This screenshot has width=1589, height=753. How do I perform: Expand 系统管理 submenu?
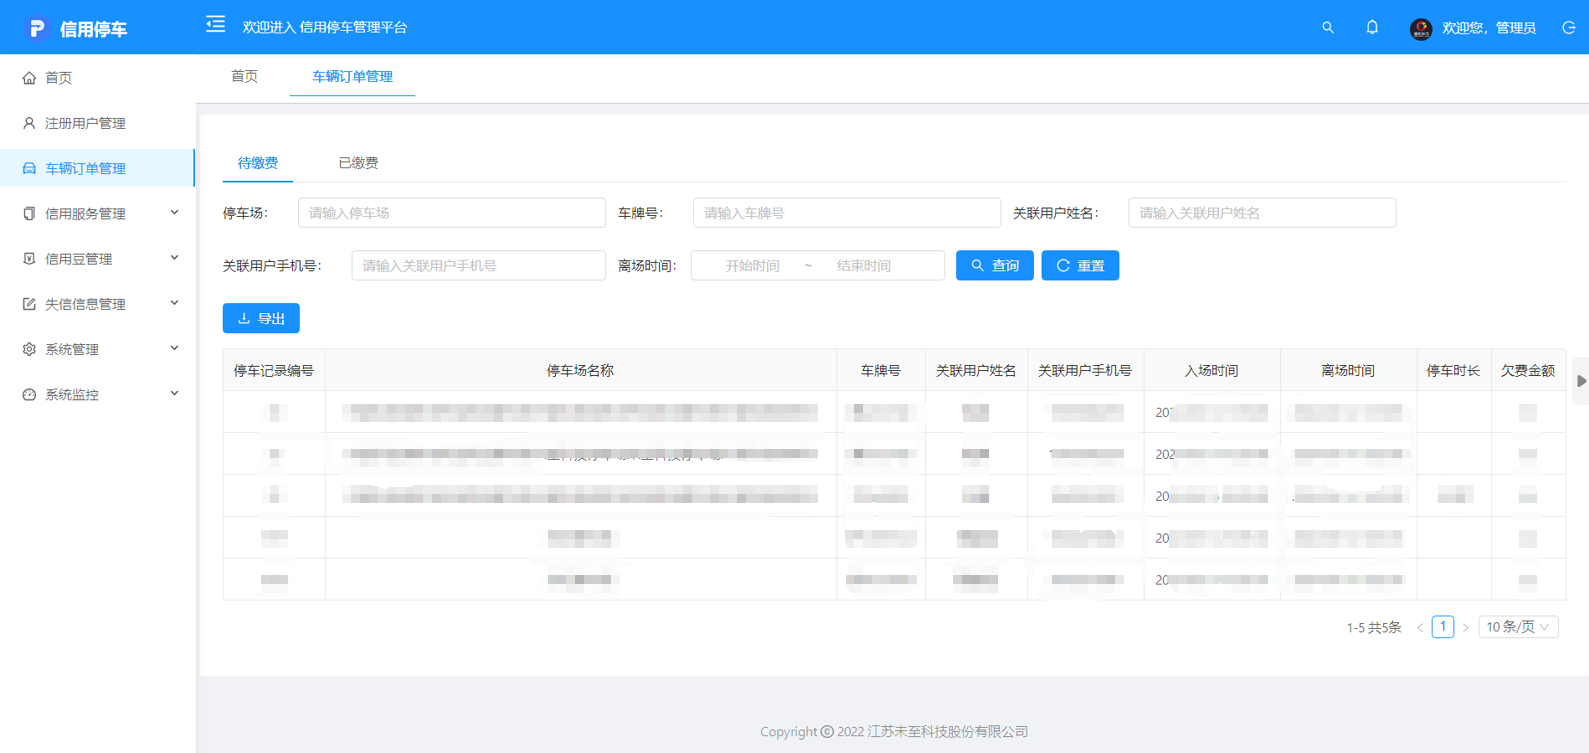pyautogui.click(x=98, y=349)
